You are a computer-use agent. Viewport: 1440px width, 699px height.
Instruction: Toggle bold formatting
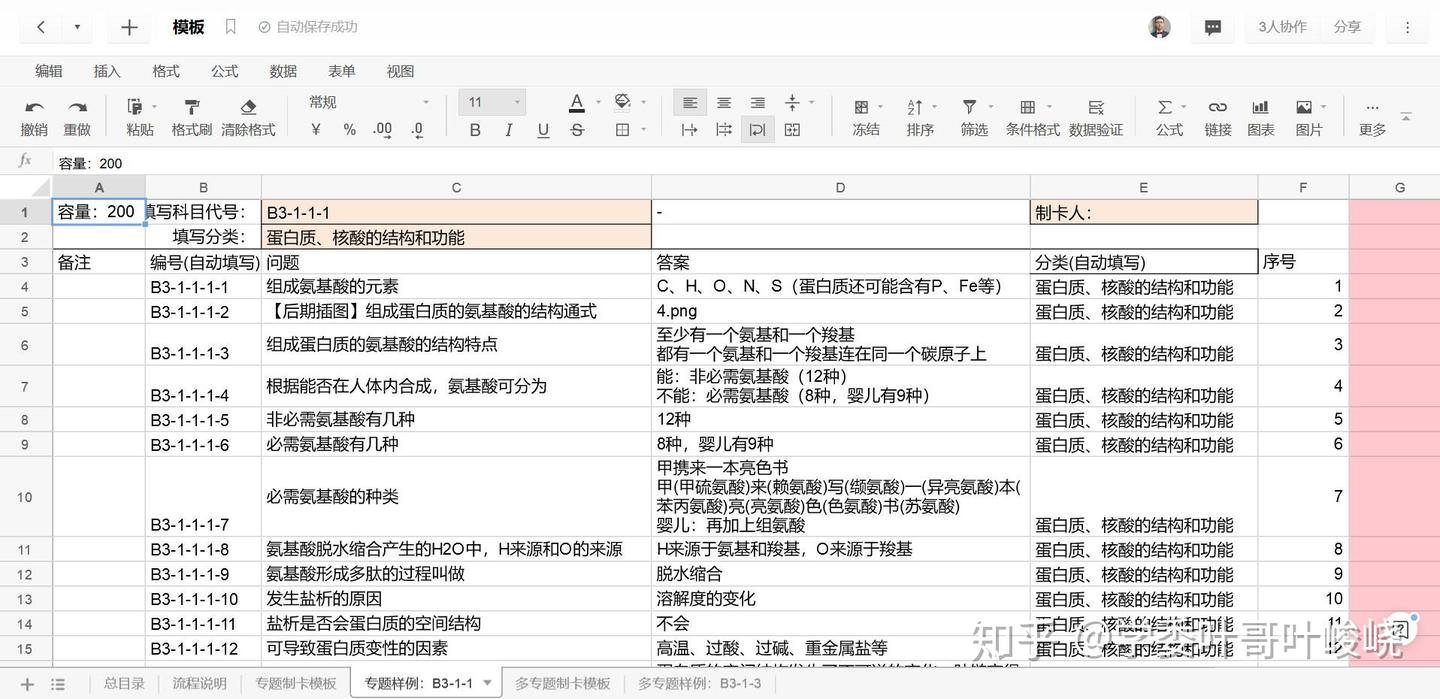pyautogui.click(x=475, y=130)
